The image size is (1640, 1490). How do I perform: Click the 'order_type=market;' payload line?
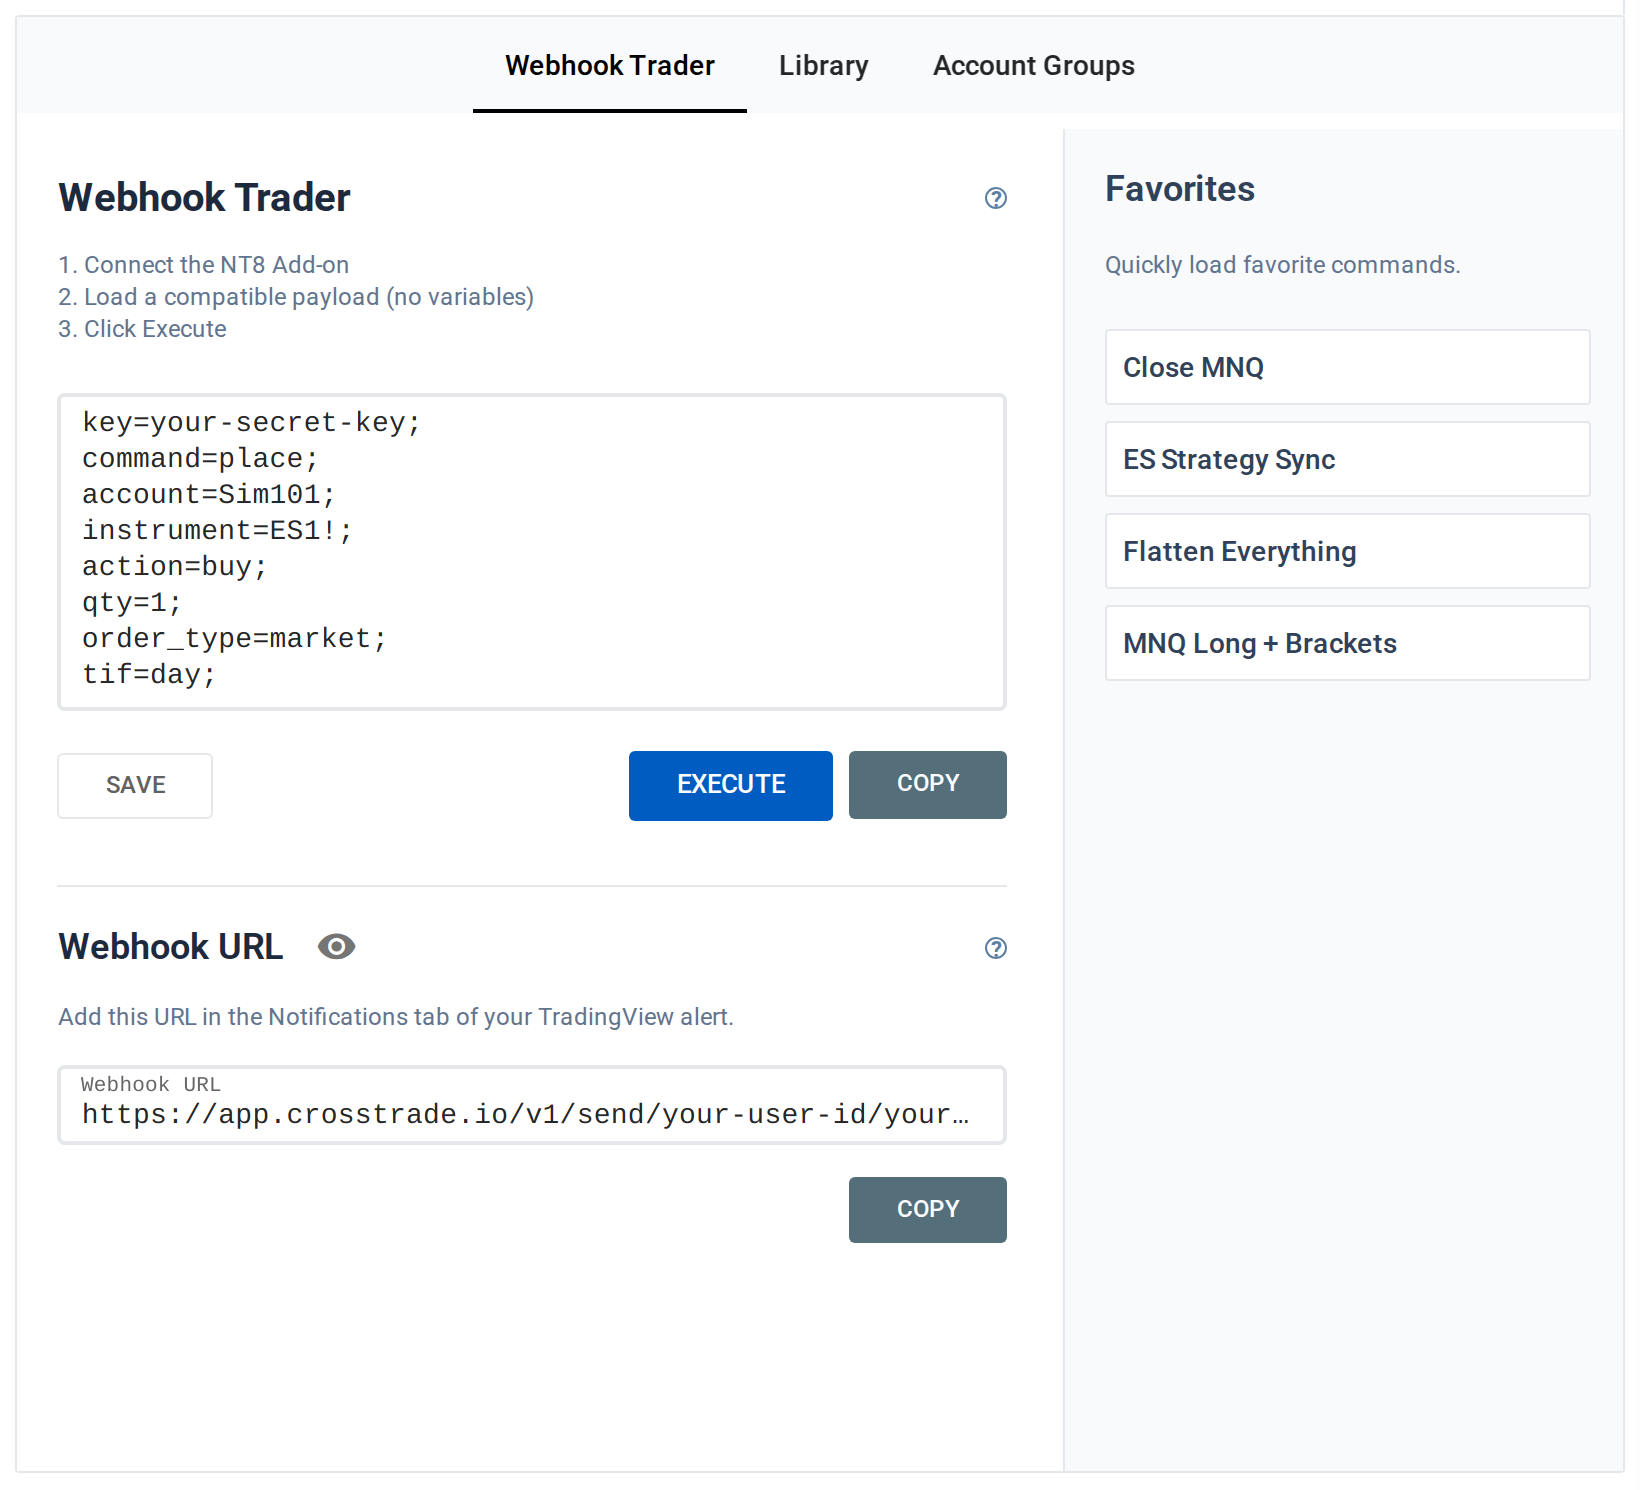pyautogui.click(x=235, y=639)
